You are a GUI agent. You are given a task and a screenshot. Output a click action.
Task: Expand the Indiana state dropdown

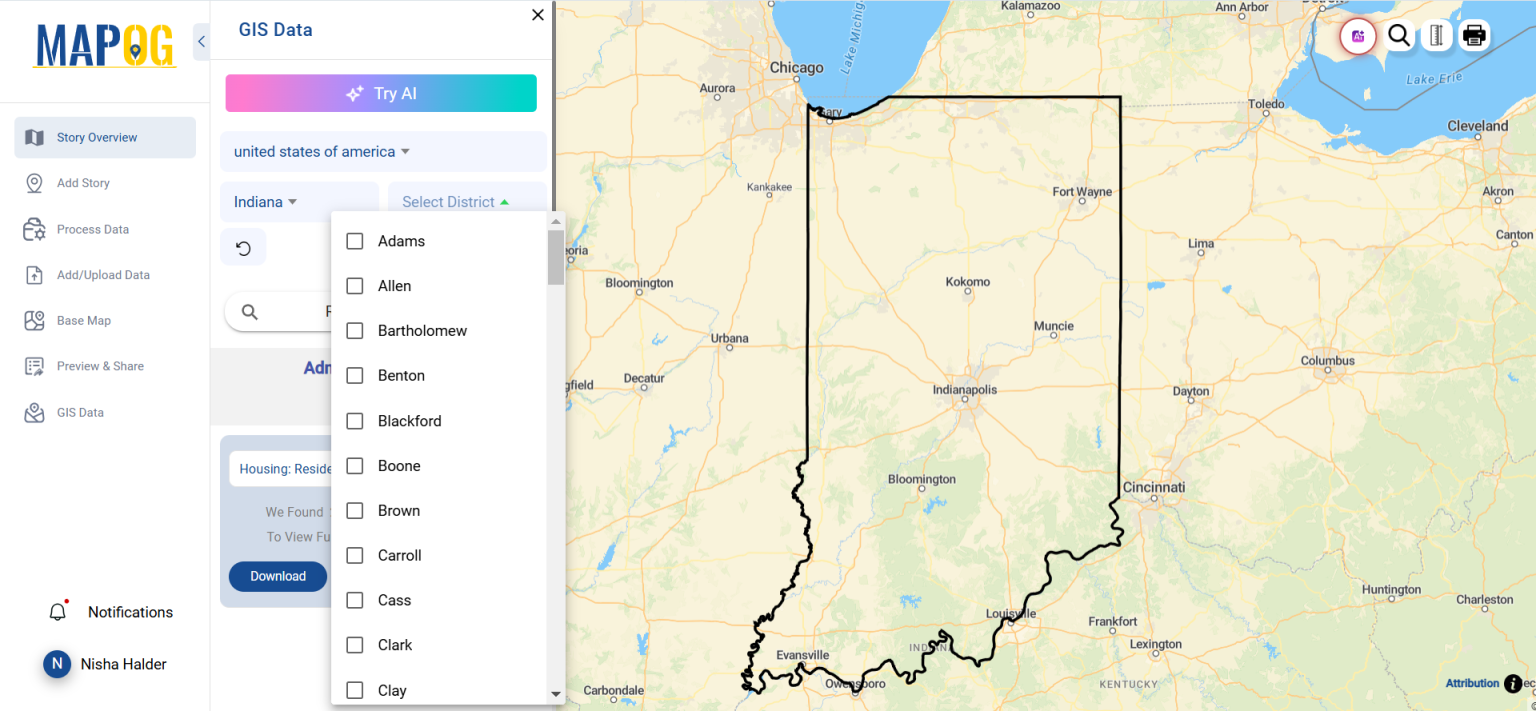click(264, 201)
